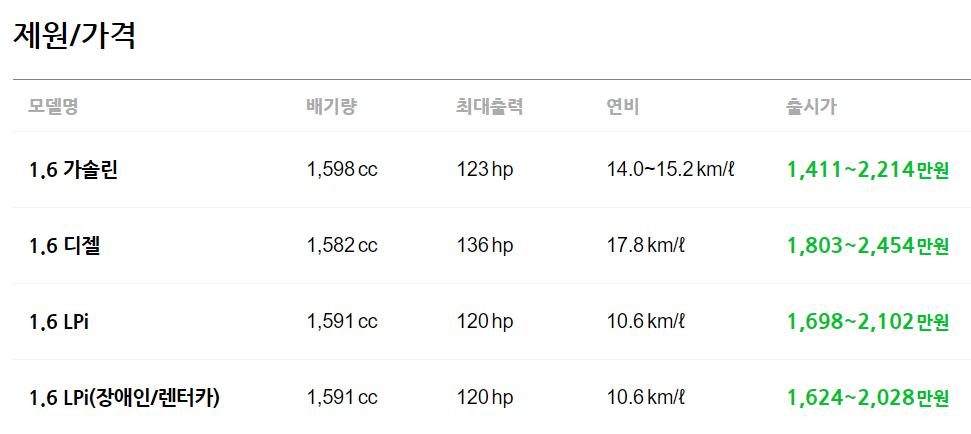Click the 14.0~15.2 km/ℓ fuel economy
Viewport: 971px width, 434px height.
670,170
